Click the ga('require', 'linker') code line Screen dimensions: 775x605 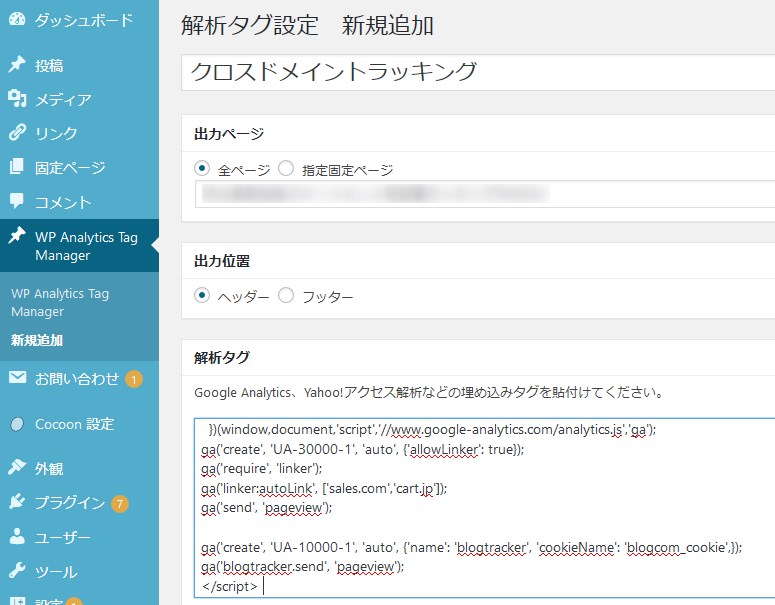[261, 469]
